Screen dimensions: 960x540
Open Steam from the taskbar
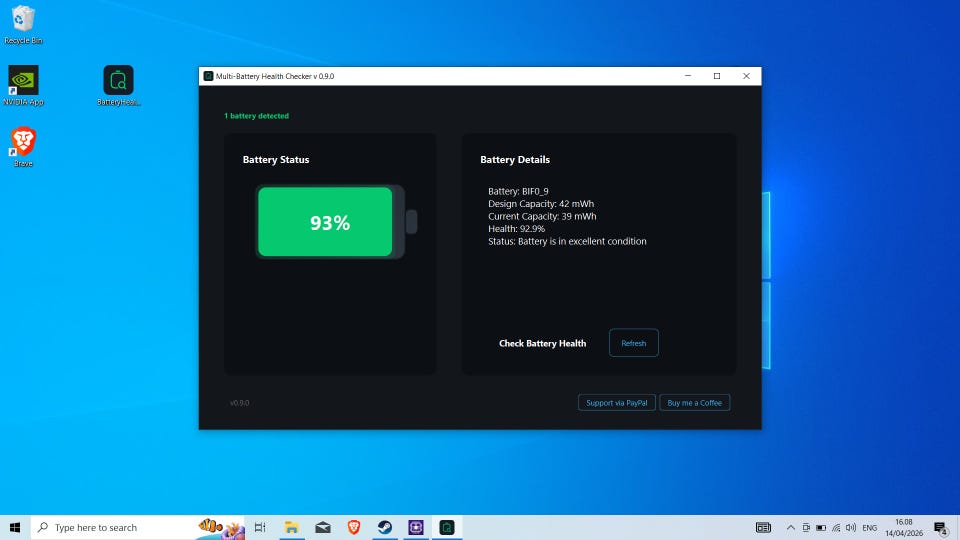pos(385,527)
